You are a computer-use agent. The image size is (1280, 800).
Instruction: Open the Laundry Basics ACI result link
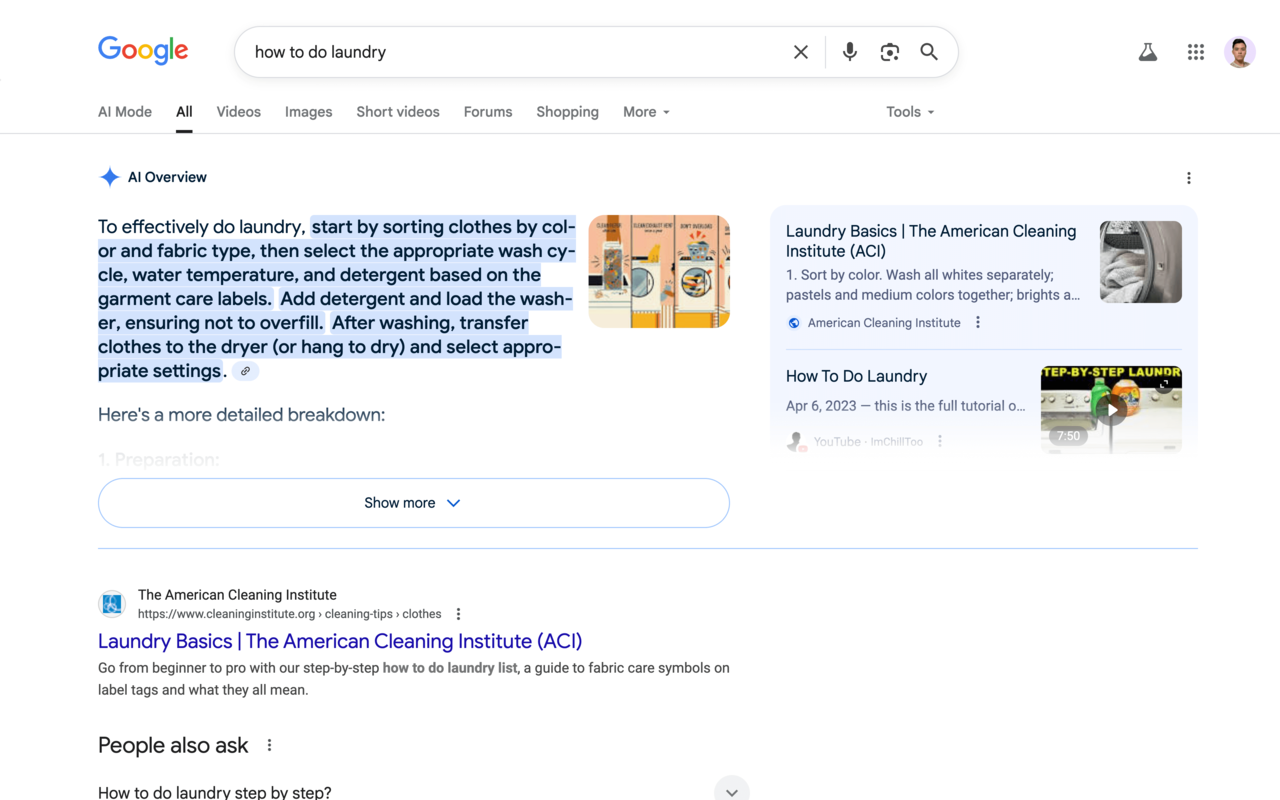[x=339, y=641]
